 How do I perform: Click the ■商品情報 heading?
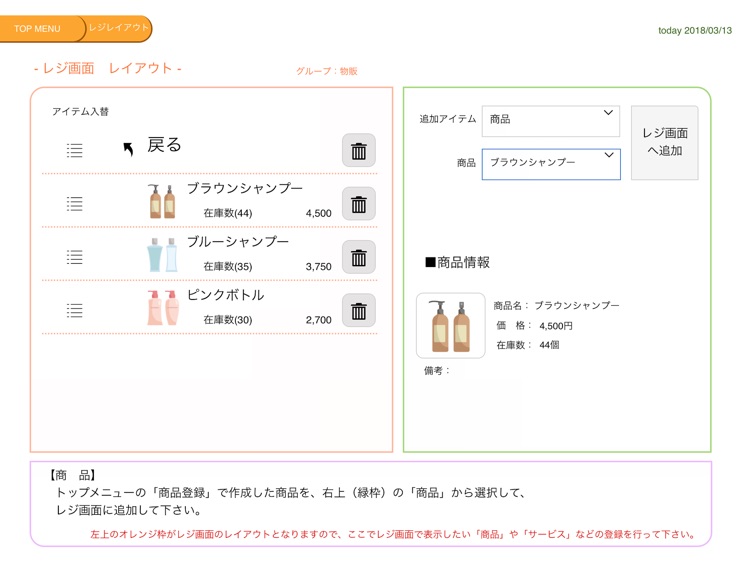pos(457,262)
